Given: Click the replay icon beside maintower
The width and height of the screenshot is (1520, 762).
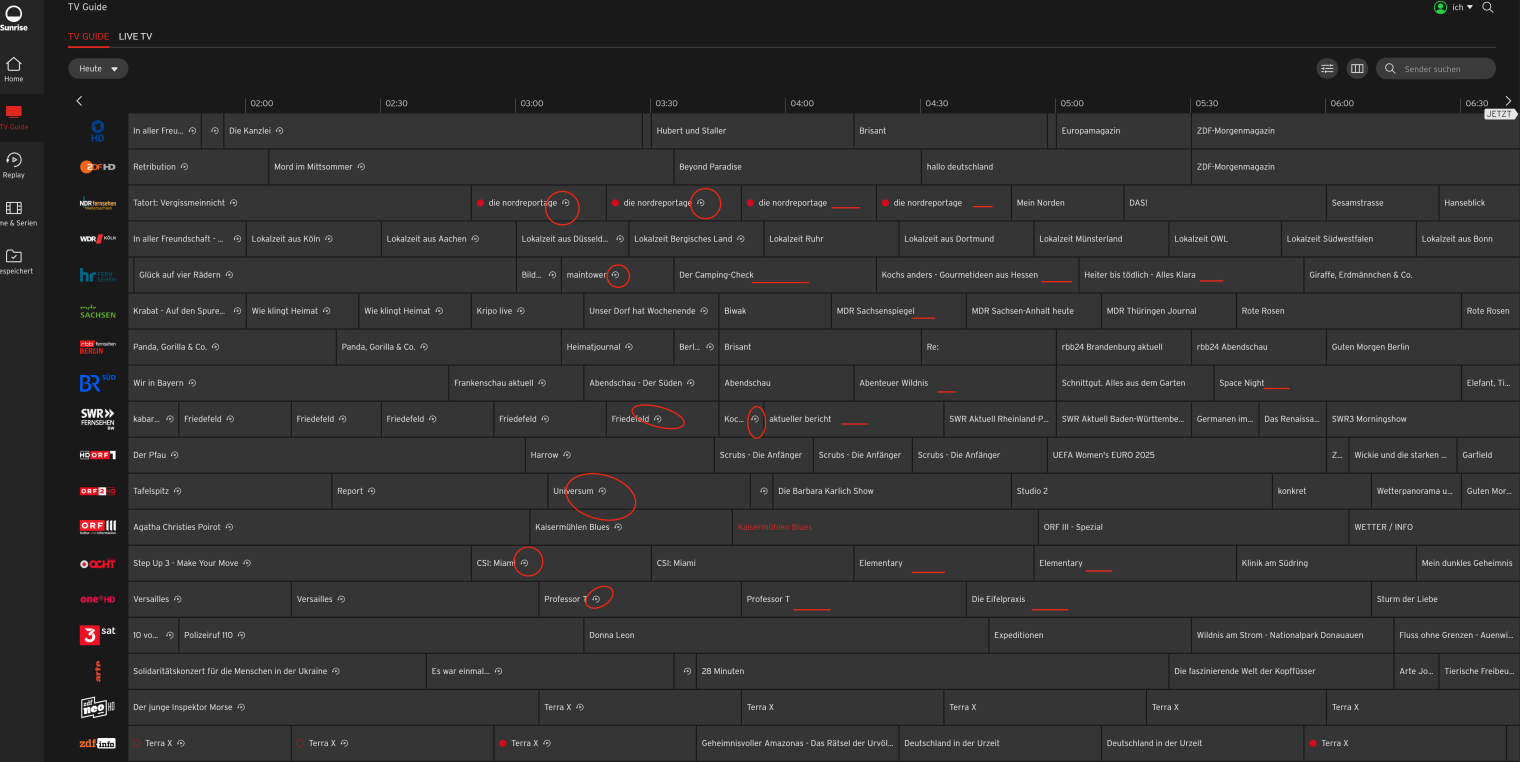Looking at the screenshot, I should click(x=616, y=275).
